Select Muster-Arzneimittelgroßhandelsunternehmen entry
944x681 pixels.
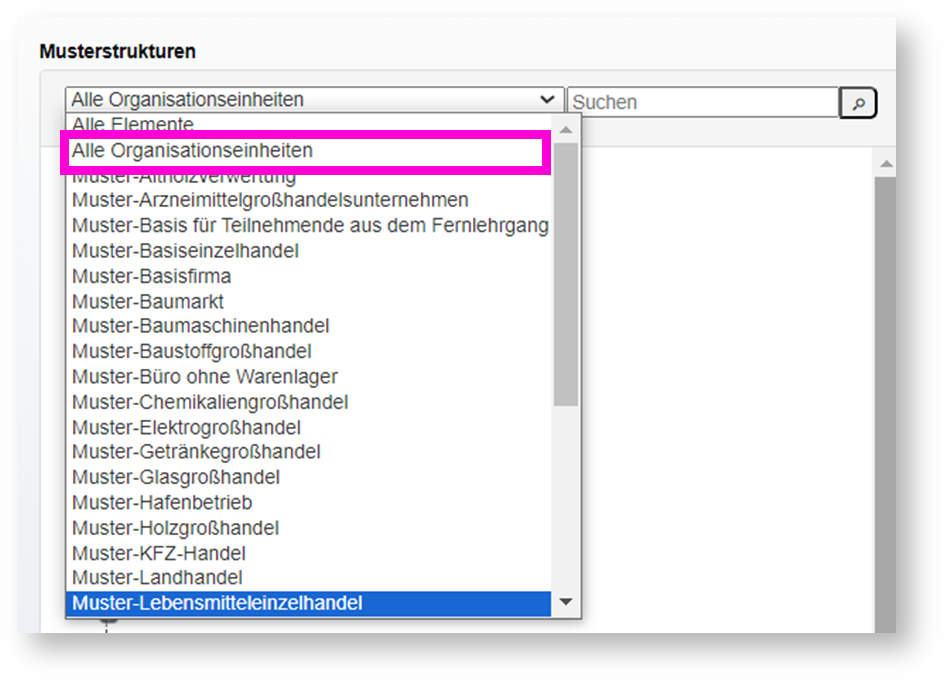click(270, 201)
